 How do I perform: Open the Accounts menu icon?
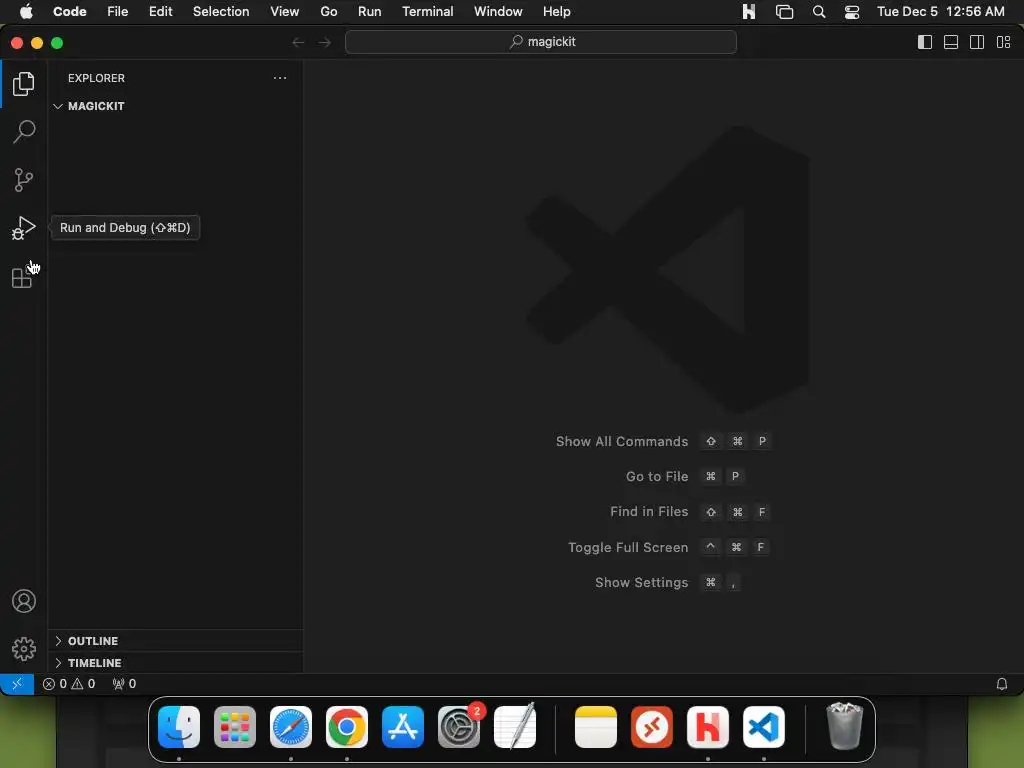pyautogui.click(x=24, y=601)
